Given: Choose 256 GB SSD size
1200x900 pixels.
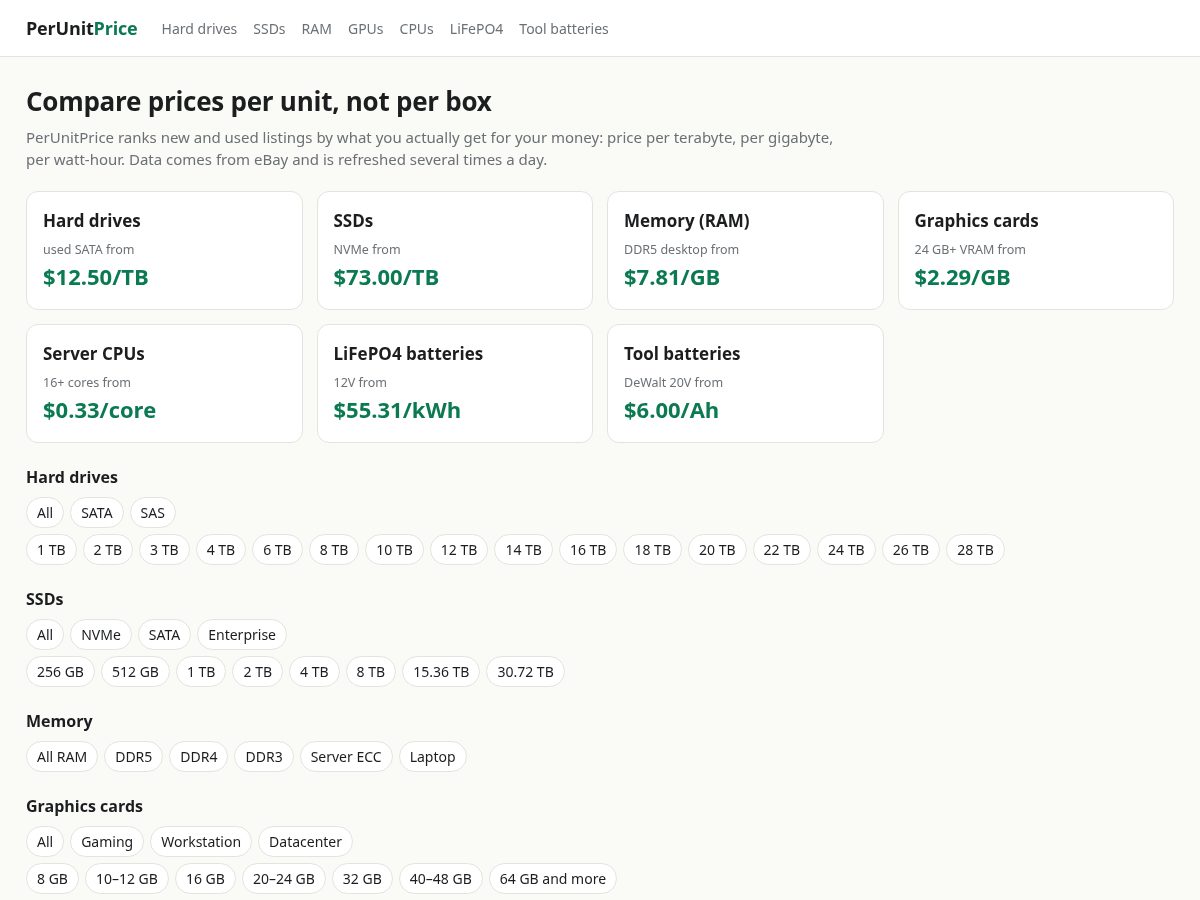Looking at the screenshot, I should pos(60,672).
